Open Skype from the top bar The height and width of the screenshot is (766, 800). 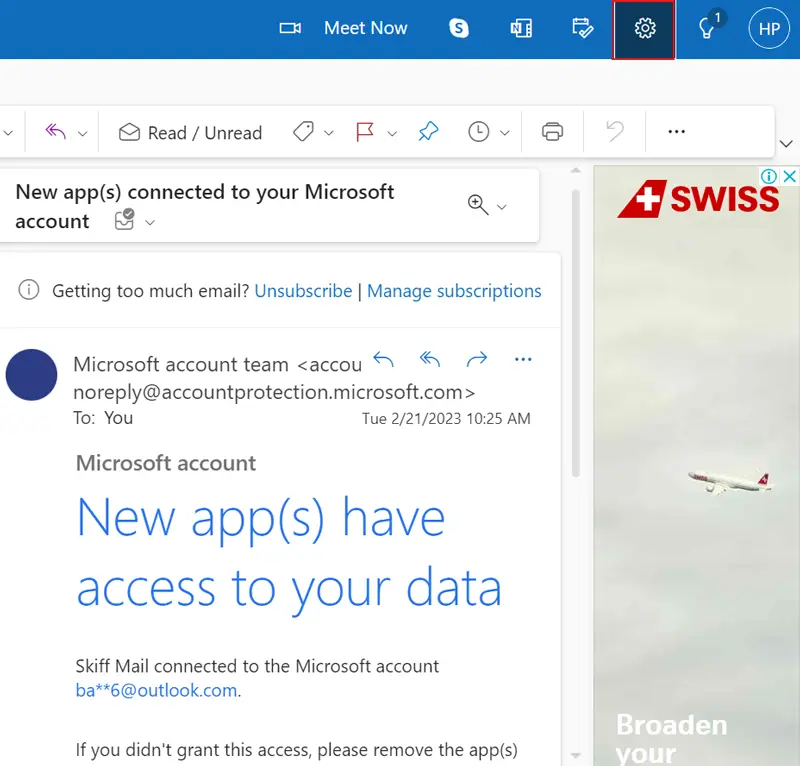click(459, 29)
